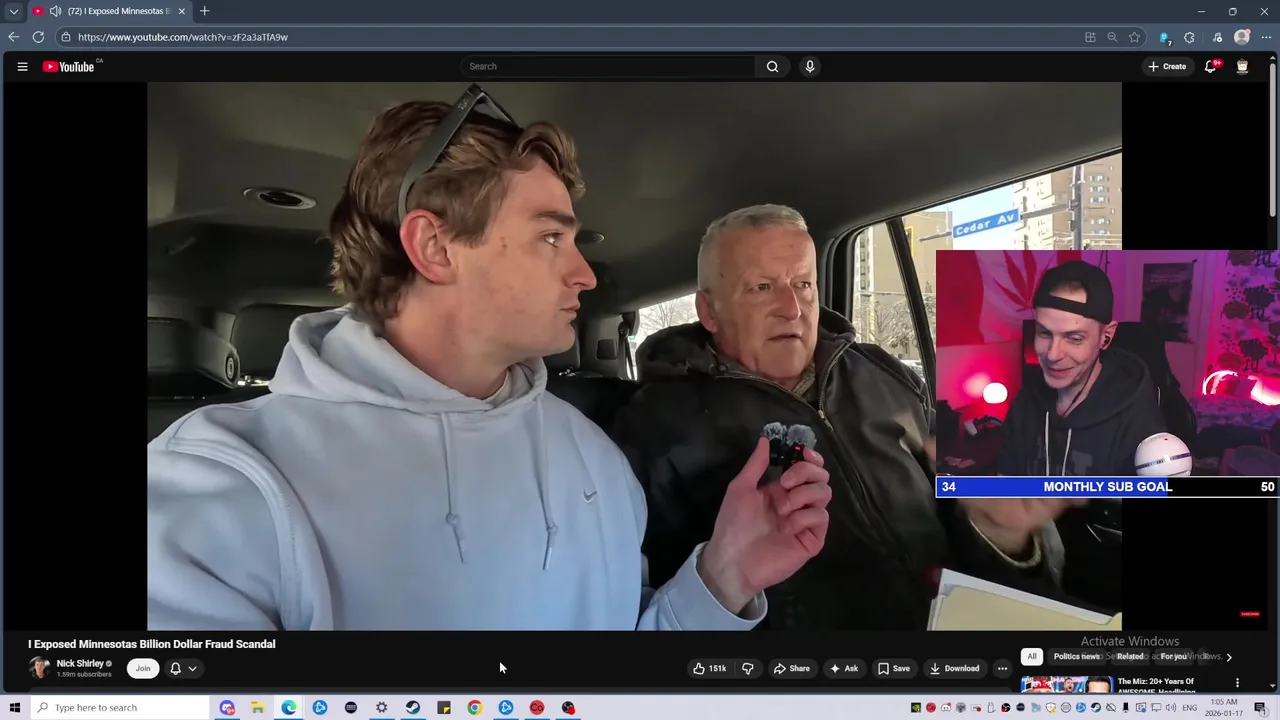Select the For you chip

[x=1174, y=657]
